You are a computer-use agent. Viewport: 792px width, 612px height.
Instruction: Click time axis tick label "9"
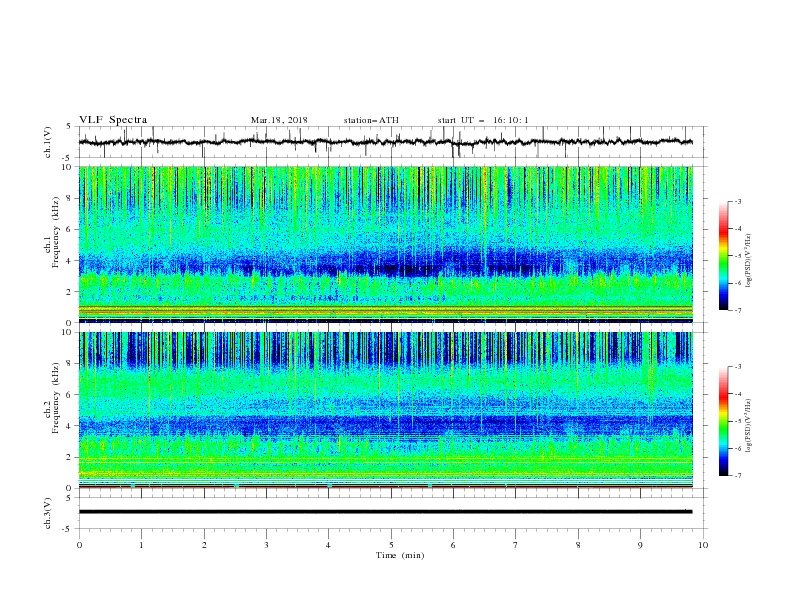coord(640,545)
